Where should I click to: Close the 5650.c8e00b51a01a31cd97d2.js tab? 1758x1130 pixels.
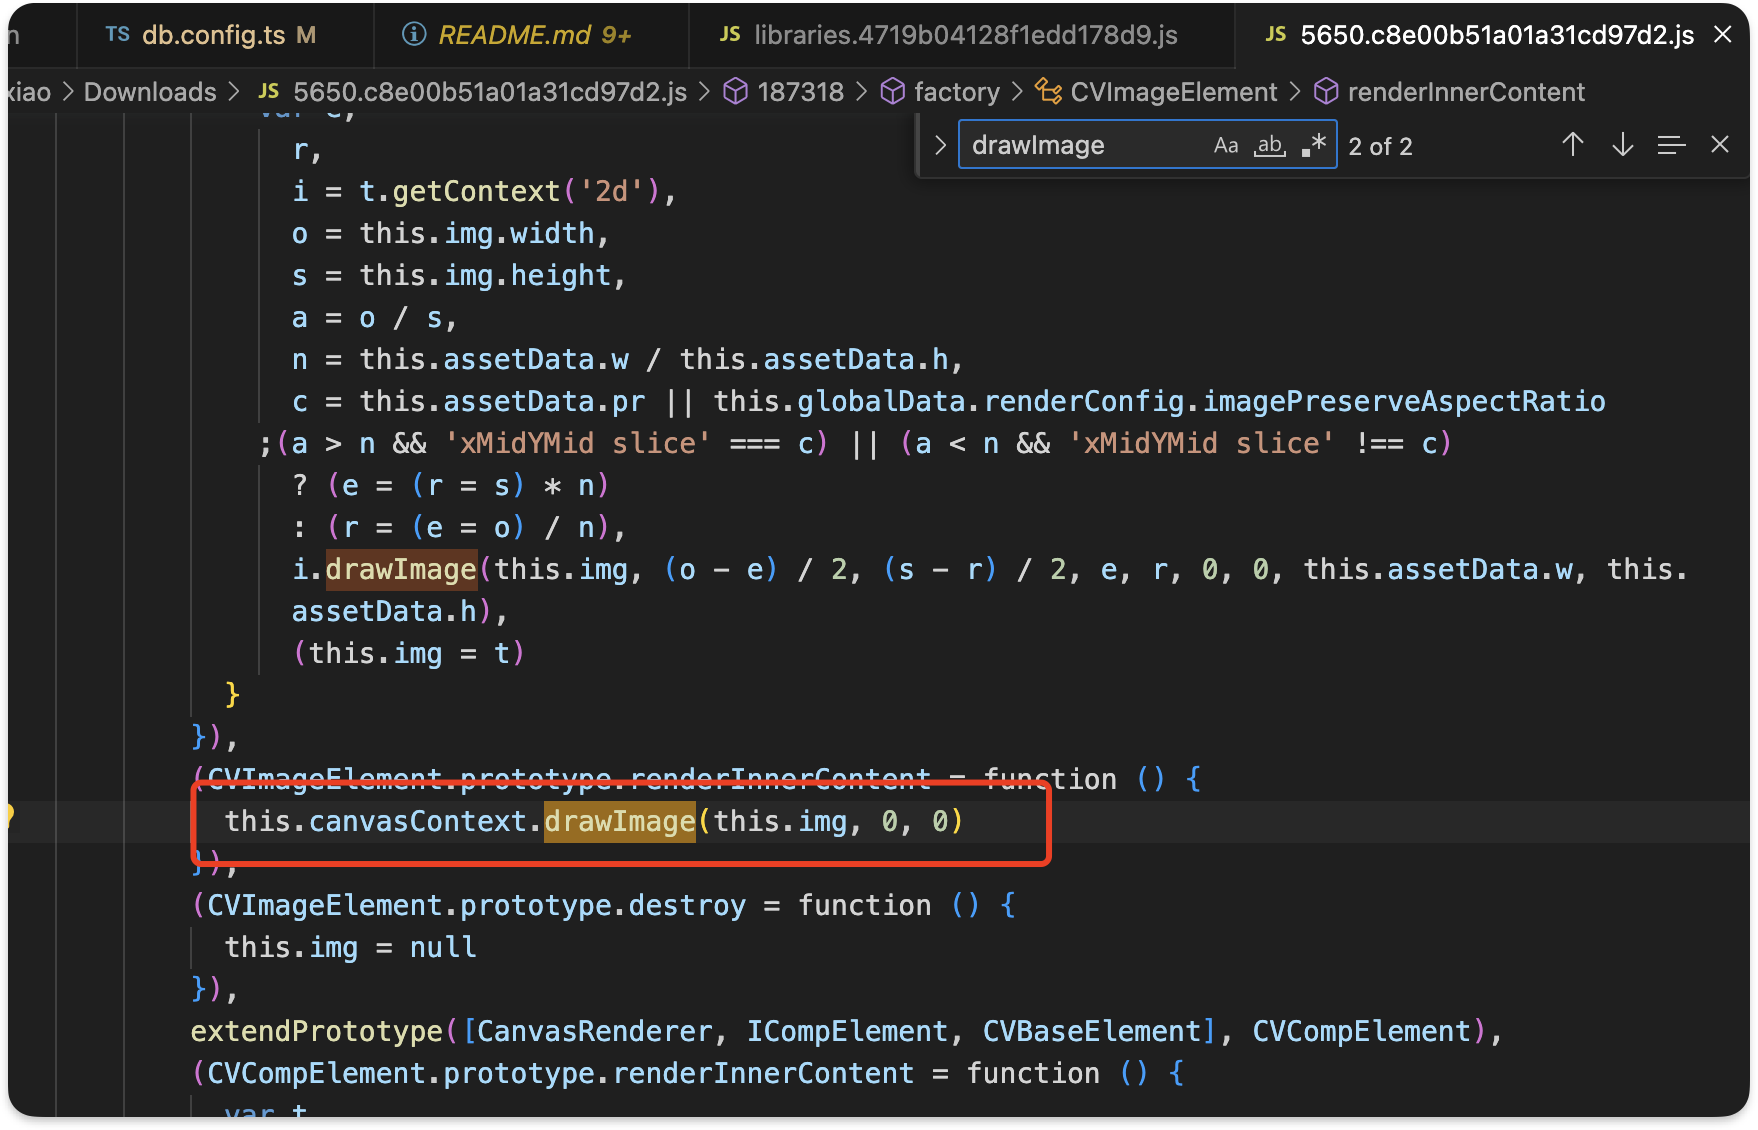tap(1723, 35)
